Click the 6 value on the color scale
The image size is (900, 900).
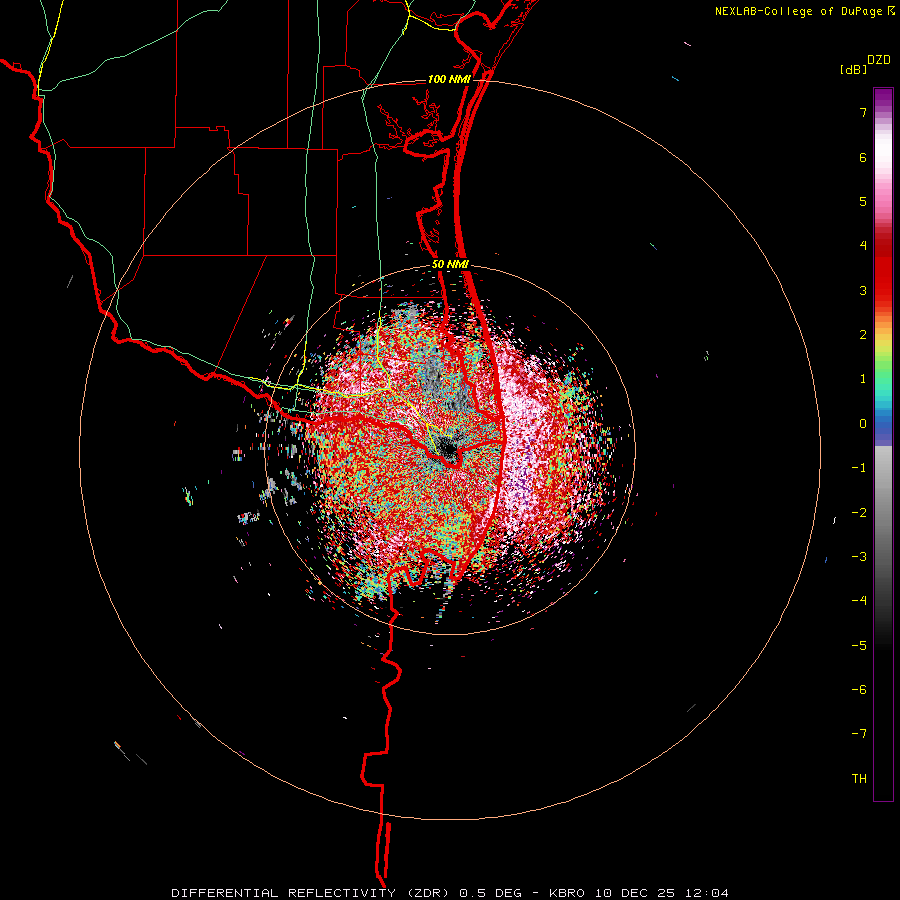(x=863, y=157)
